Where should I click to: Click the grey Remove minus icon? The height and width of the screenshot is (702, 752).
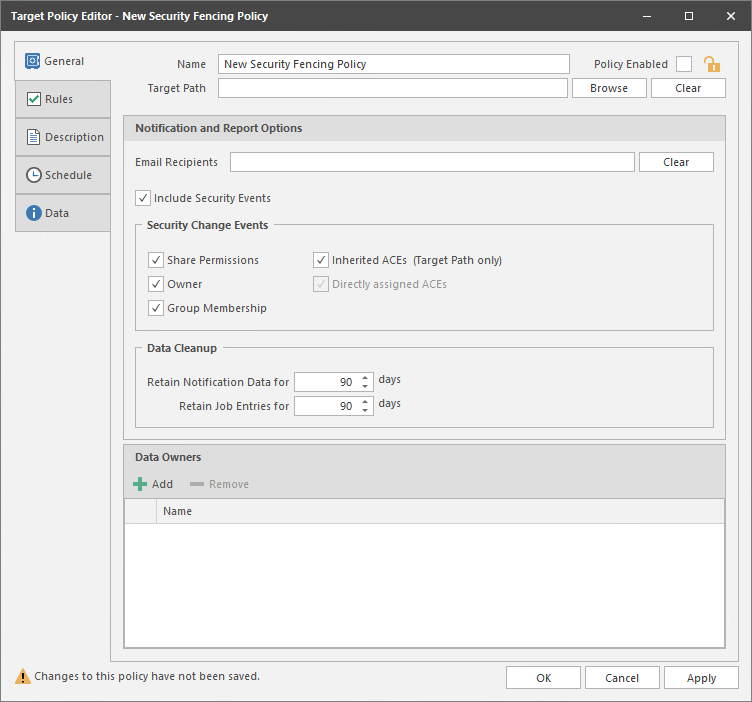pyautogui.click(x=197, y=484)
